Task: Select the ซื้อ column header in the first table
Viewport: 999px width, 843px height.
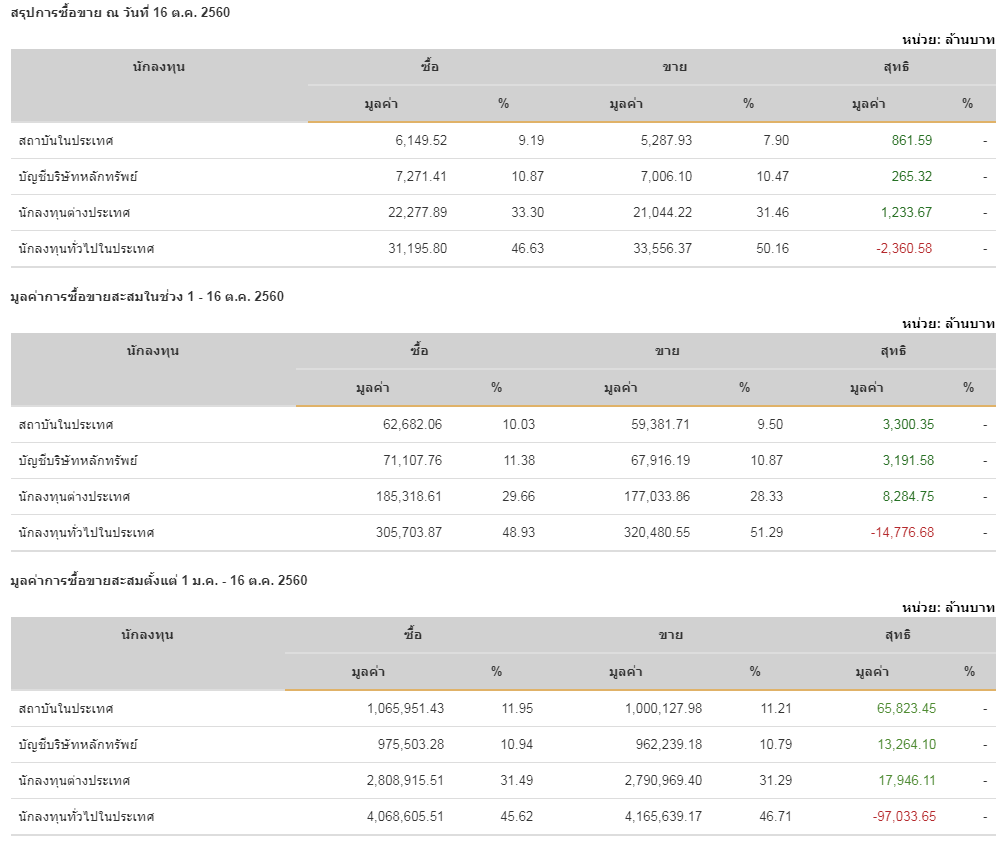Action: [x=430, y=67]
